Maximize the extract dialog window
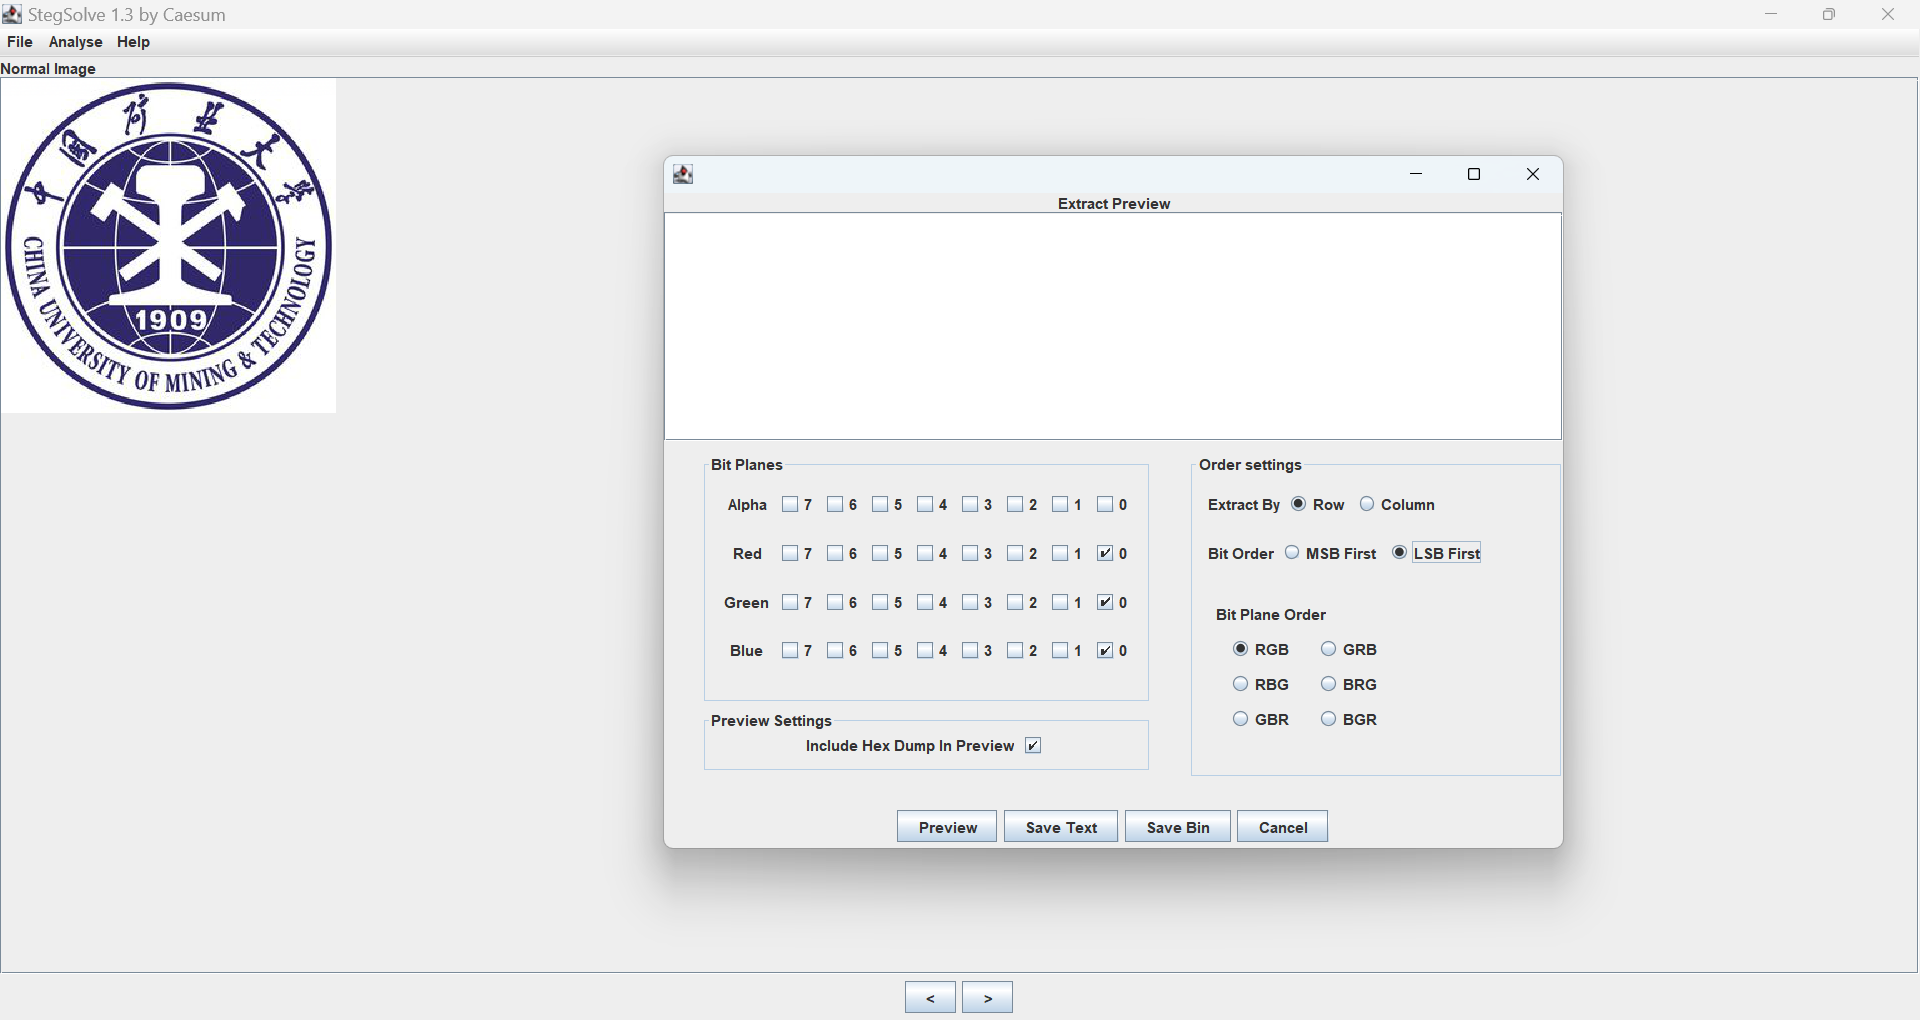This screenshot has height=1020, width=1920. (x=1474, y=175)
